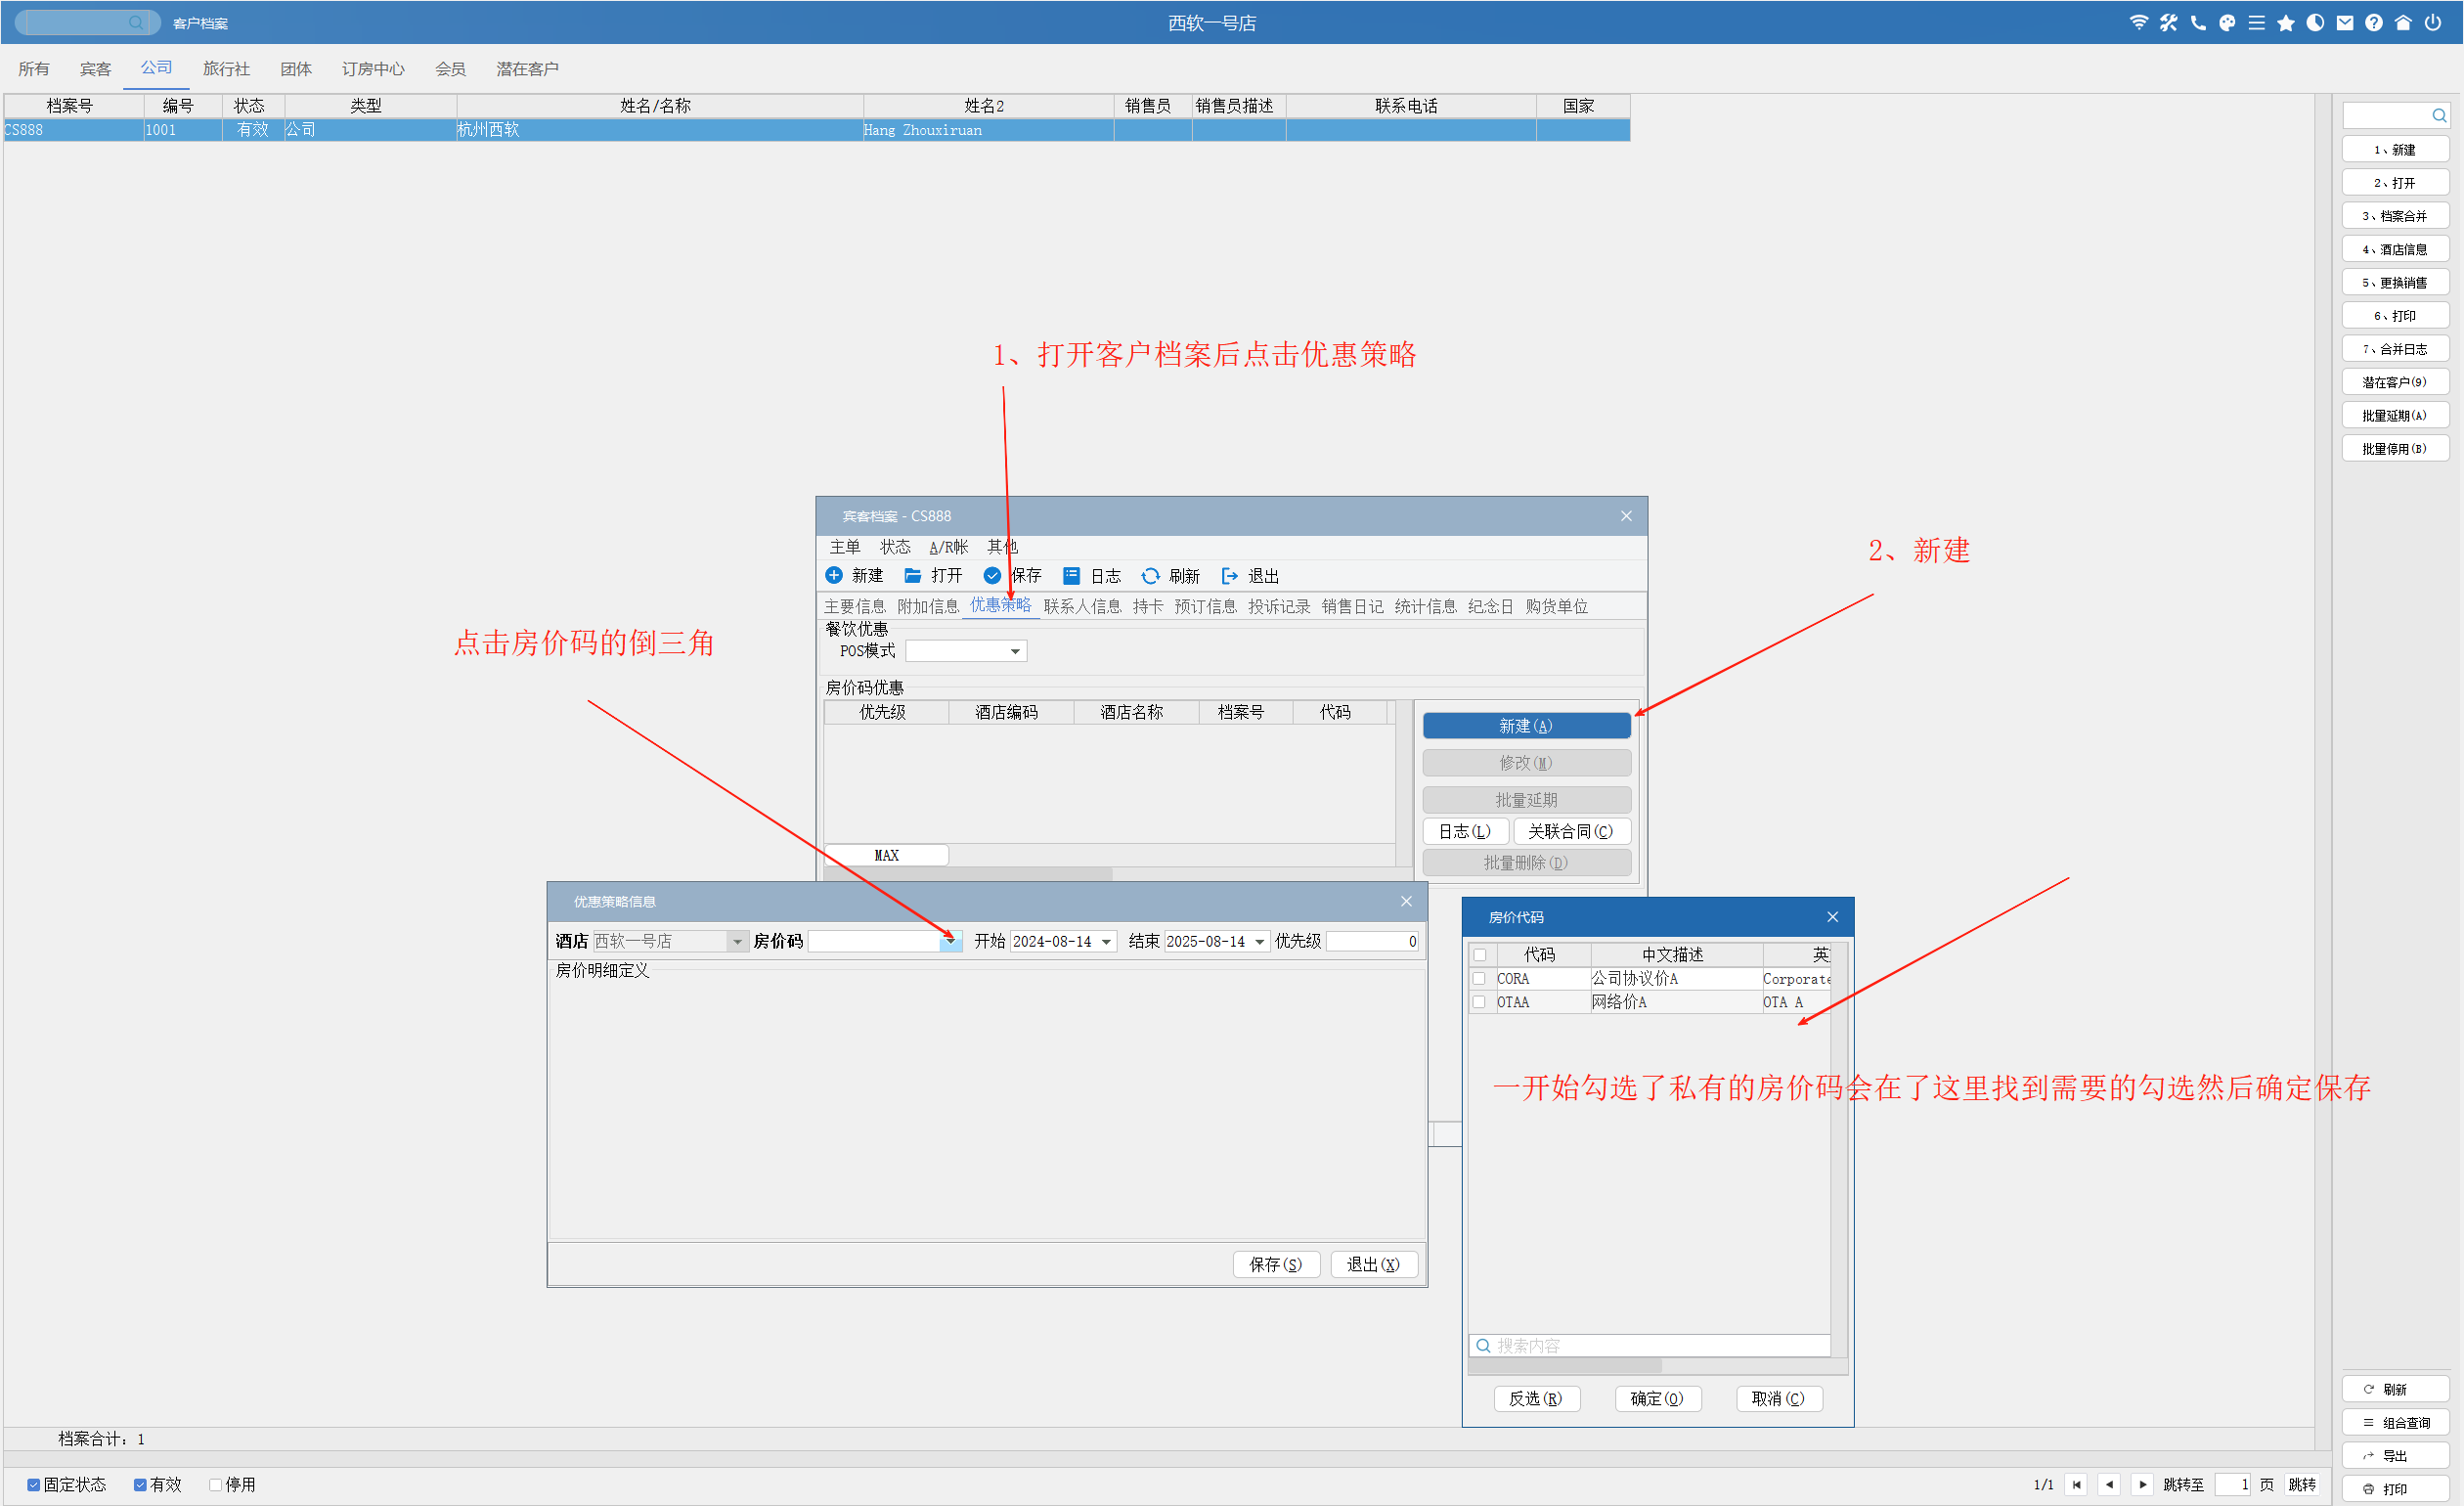Close the 优惠策略信息 dialog

1406,901
